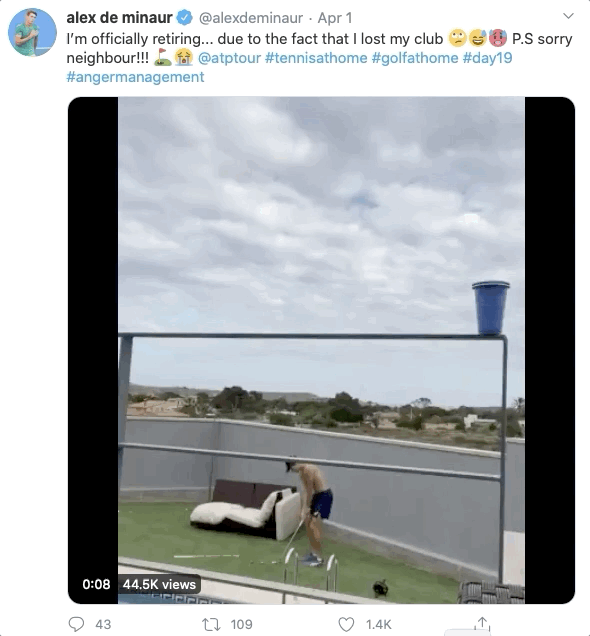Click the blue verified badge

point(185,17)
